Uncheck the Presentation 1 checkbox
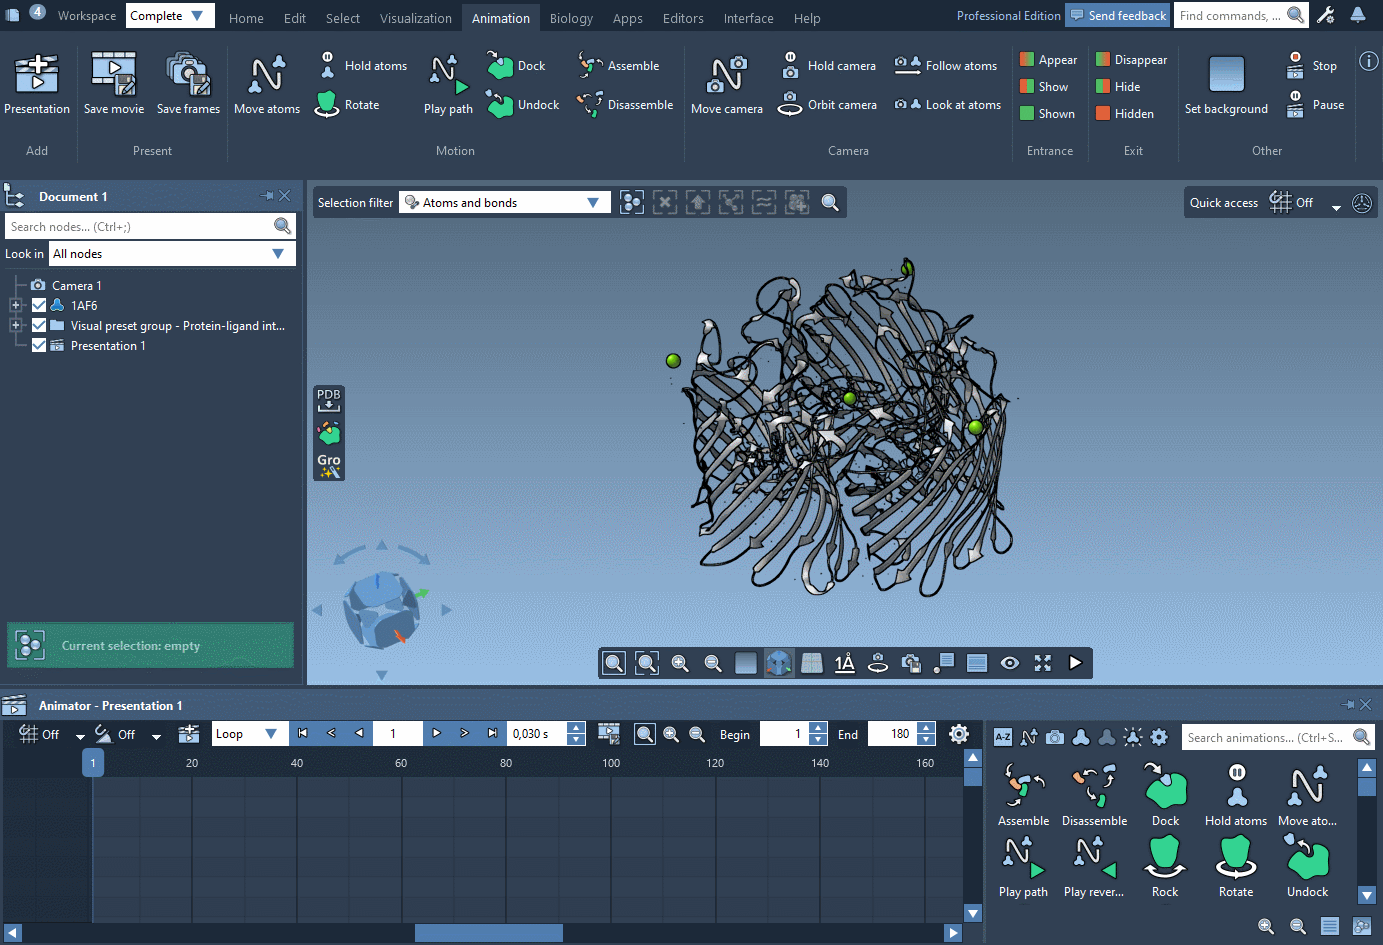Image resolution: width=1383 pixels, height=945 pixels. pyautogui.click(x=38, y=345)
